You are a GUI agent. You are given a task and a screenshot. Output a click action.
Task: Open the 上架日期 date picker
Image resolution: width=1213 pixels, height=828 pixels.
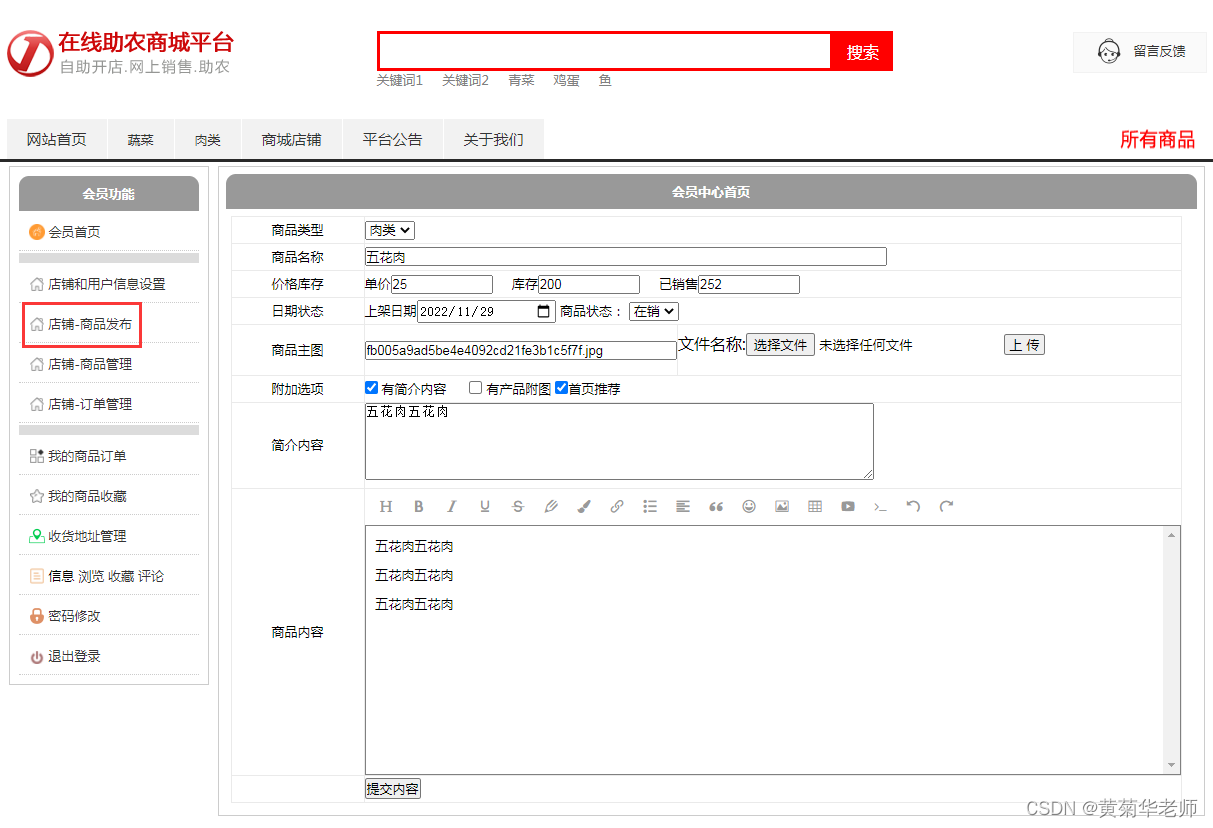[x=542, y=311]
